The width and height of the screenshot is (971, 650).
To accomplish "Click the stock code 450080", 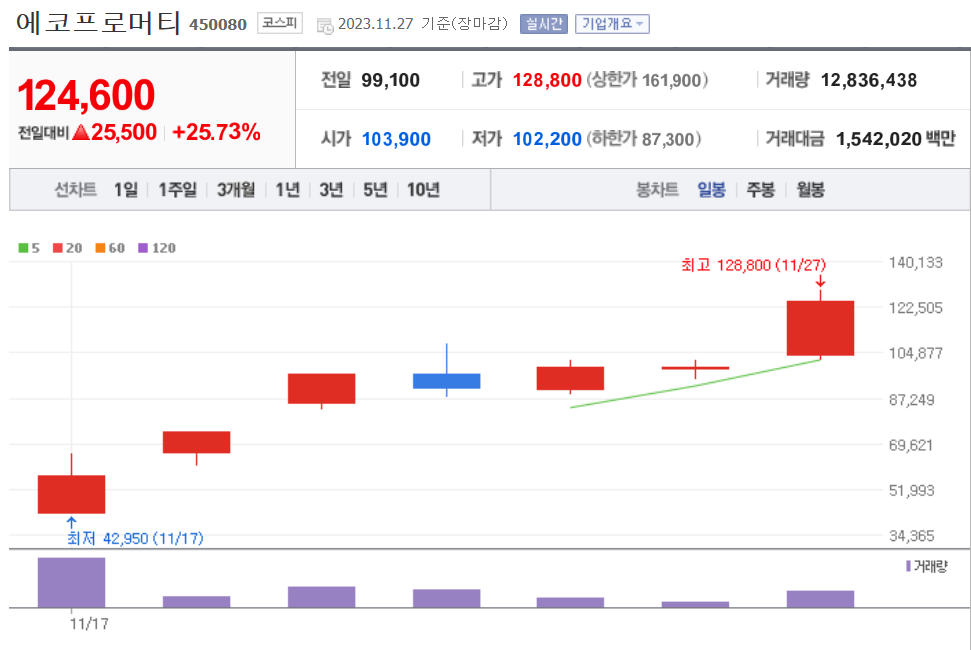I will 218,24.
